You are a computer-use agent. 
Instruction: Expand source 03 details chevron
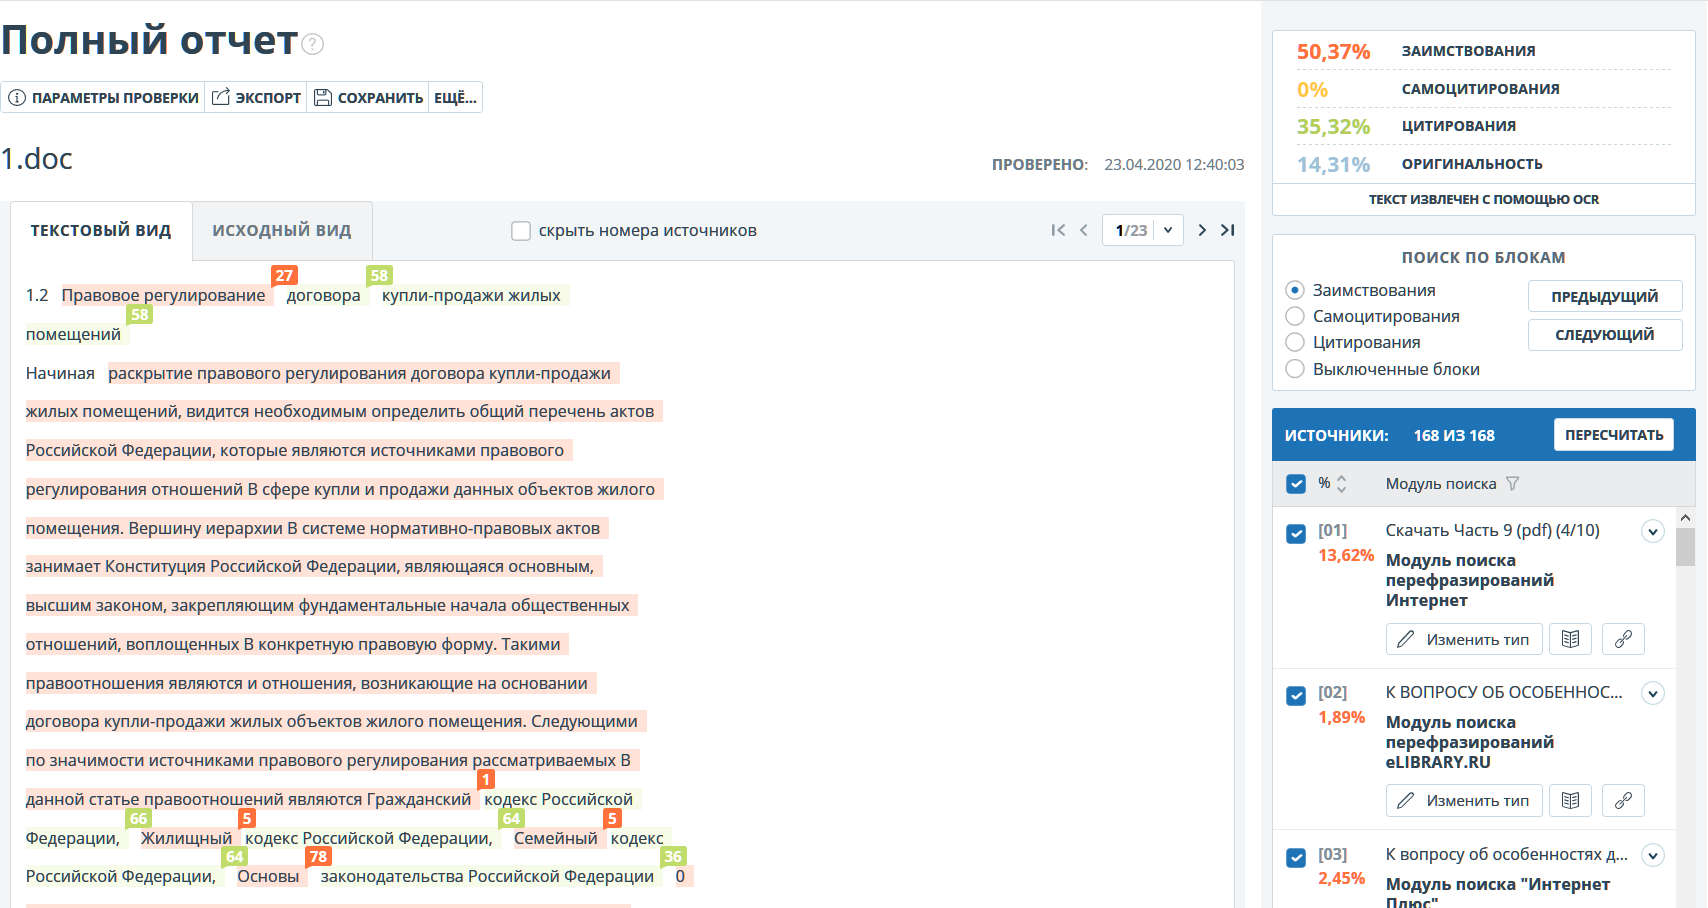(1653, 855)
